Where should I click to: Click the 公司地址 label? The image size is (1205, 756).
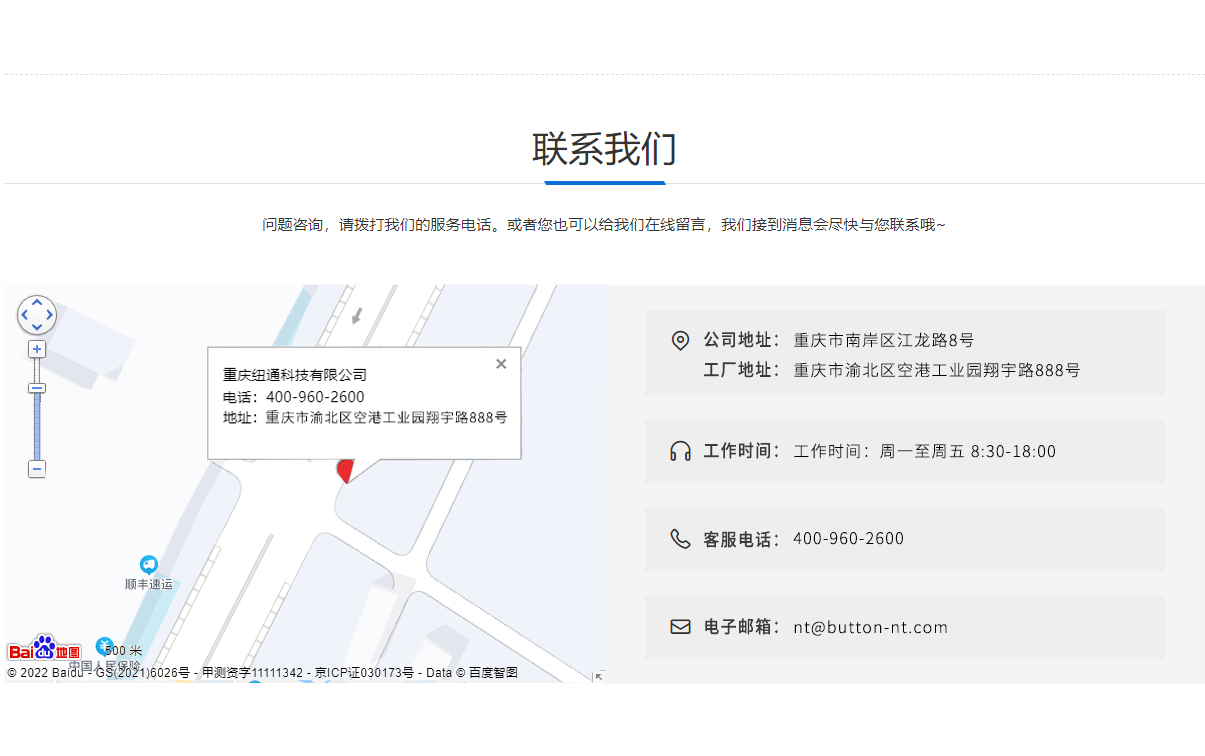pos(741,340)
